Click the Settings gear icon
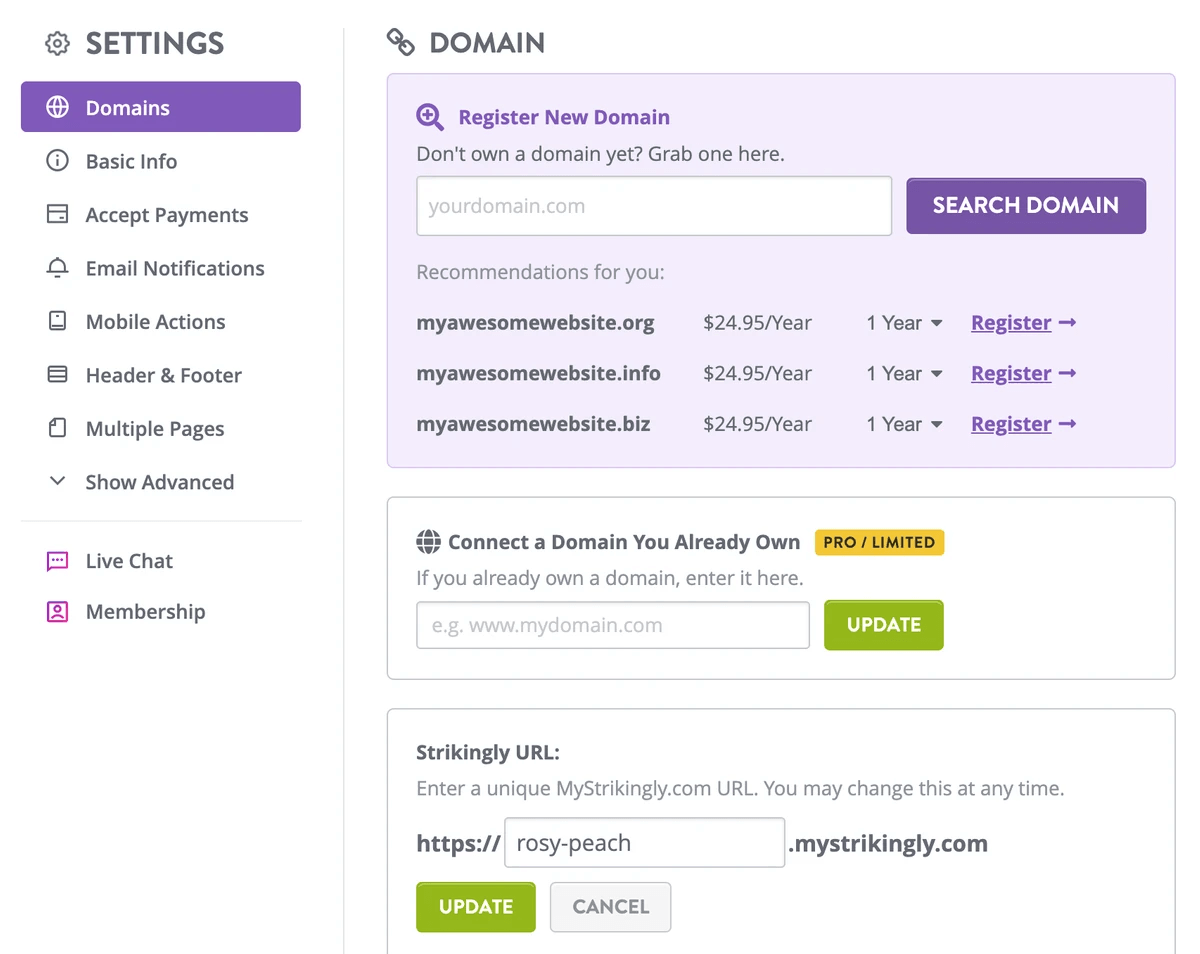1200x954 pixels. (57, 43)
